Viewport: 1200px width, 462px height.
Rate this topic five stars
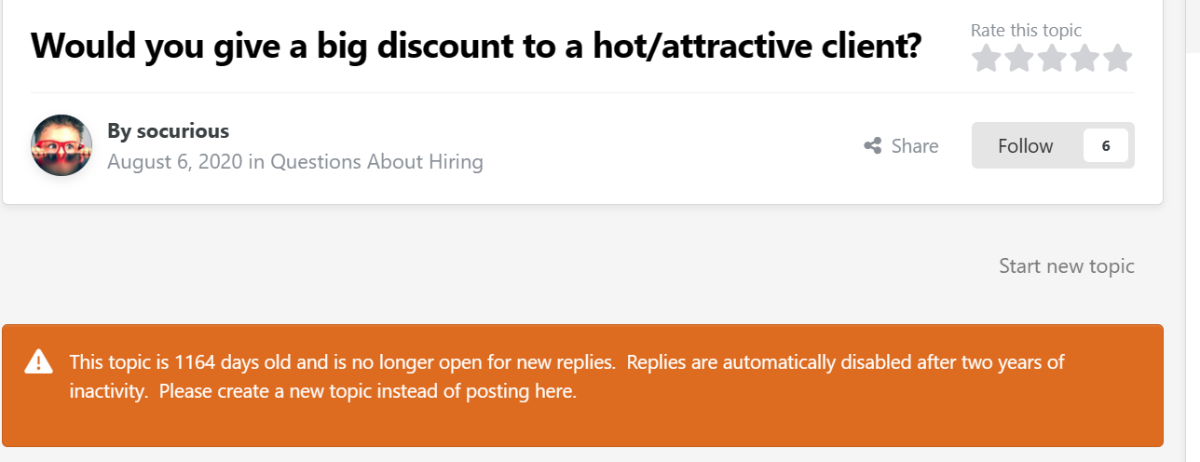1118,58
